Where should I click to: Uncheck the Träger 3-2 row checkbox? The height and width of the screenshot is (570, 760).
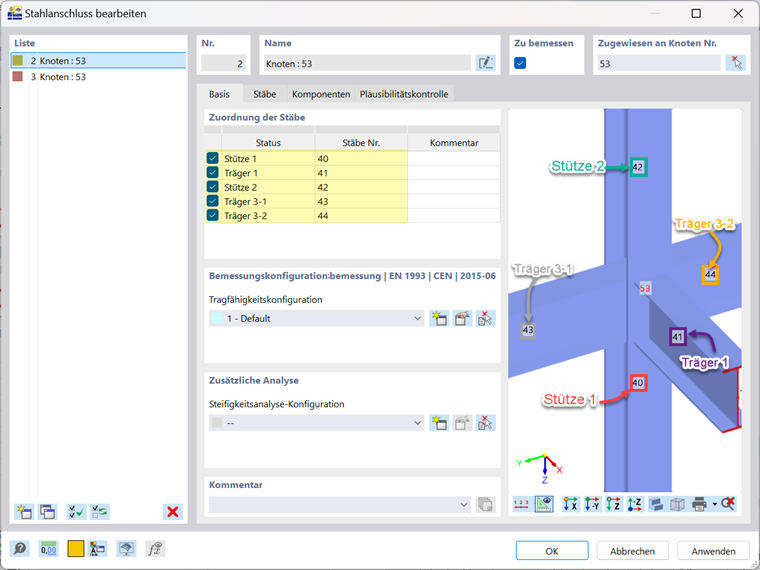pos(212,215)
